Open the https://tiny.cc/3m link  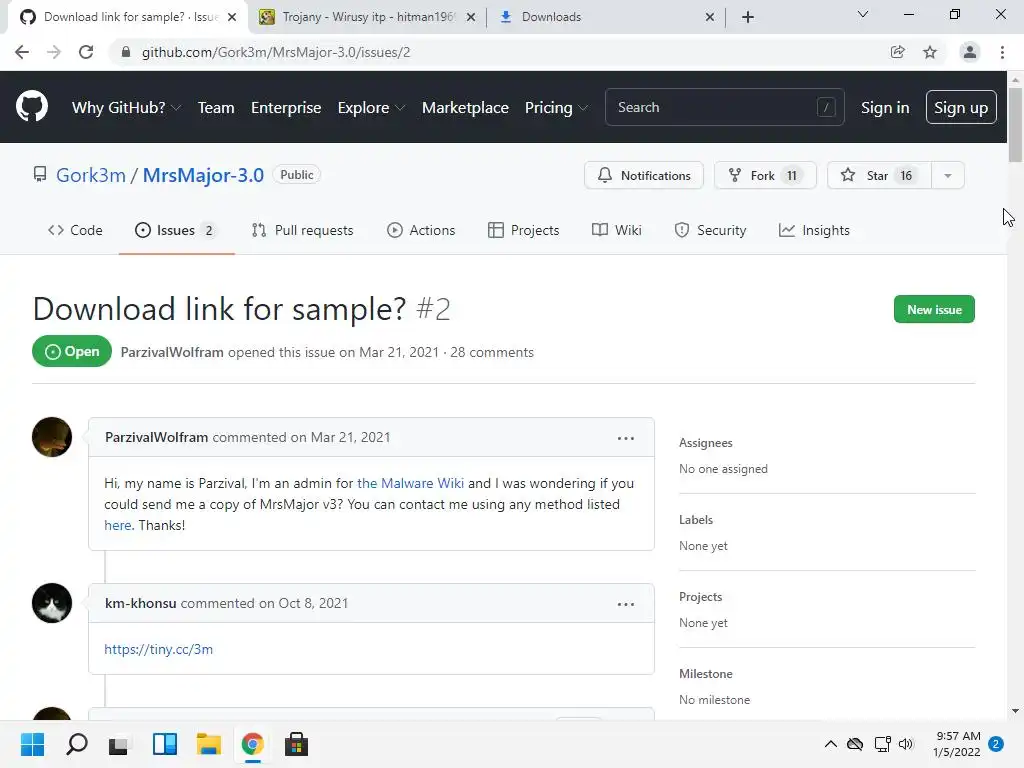158,649
